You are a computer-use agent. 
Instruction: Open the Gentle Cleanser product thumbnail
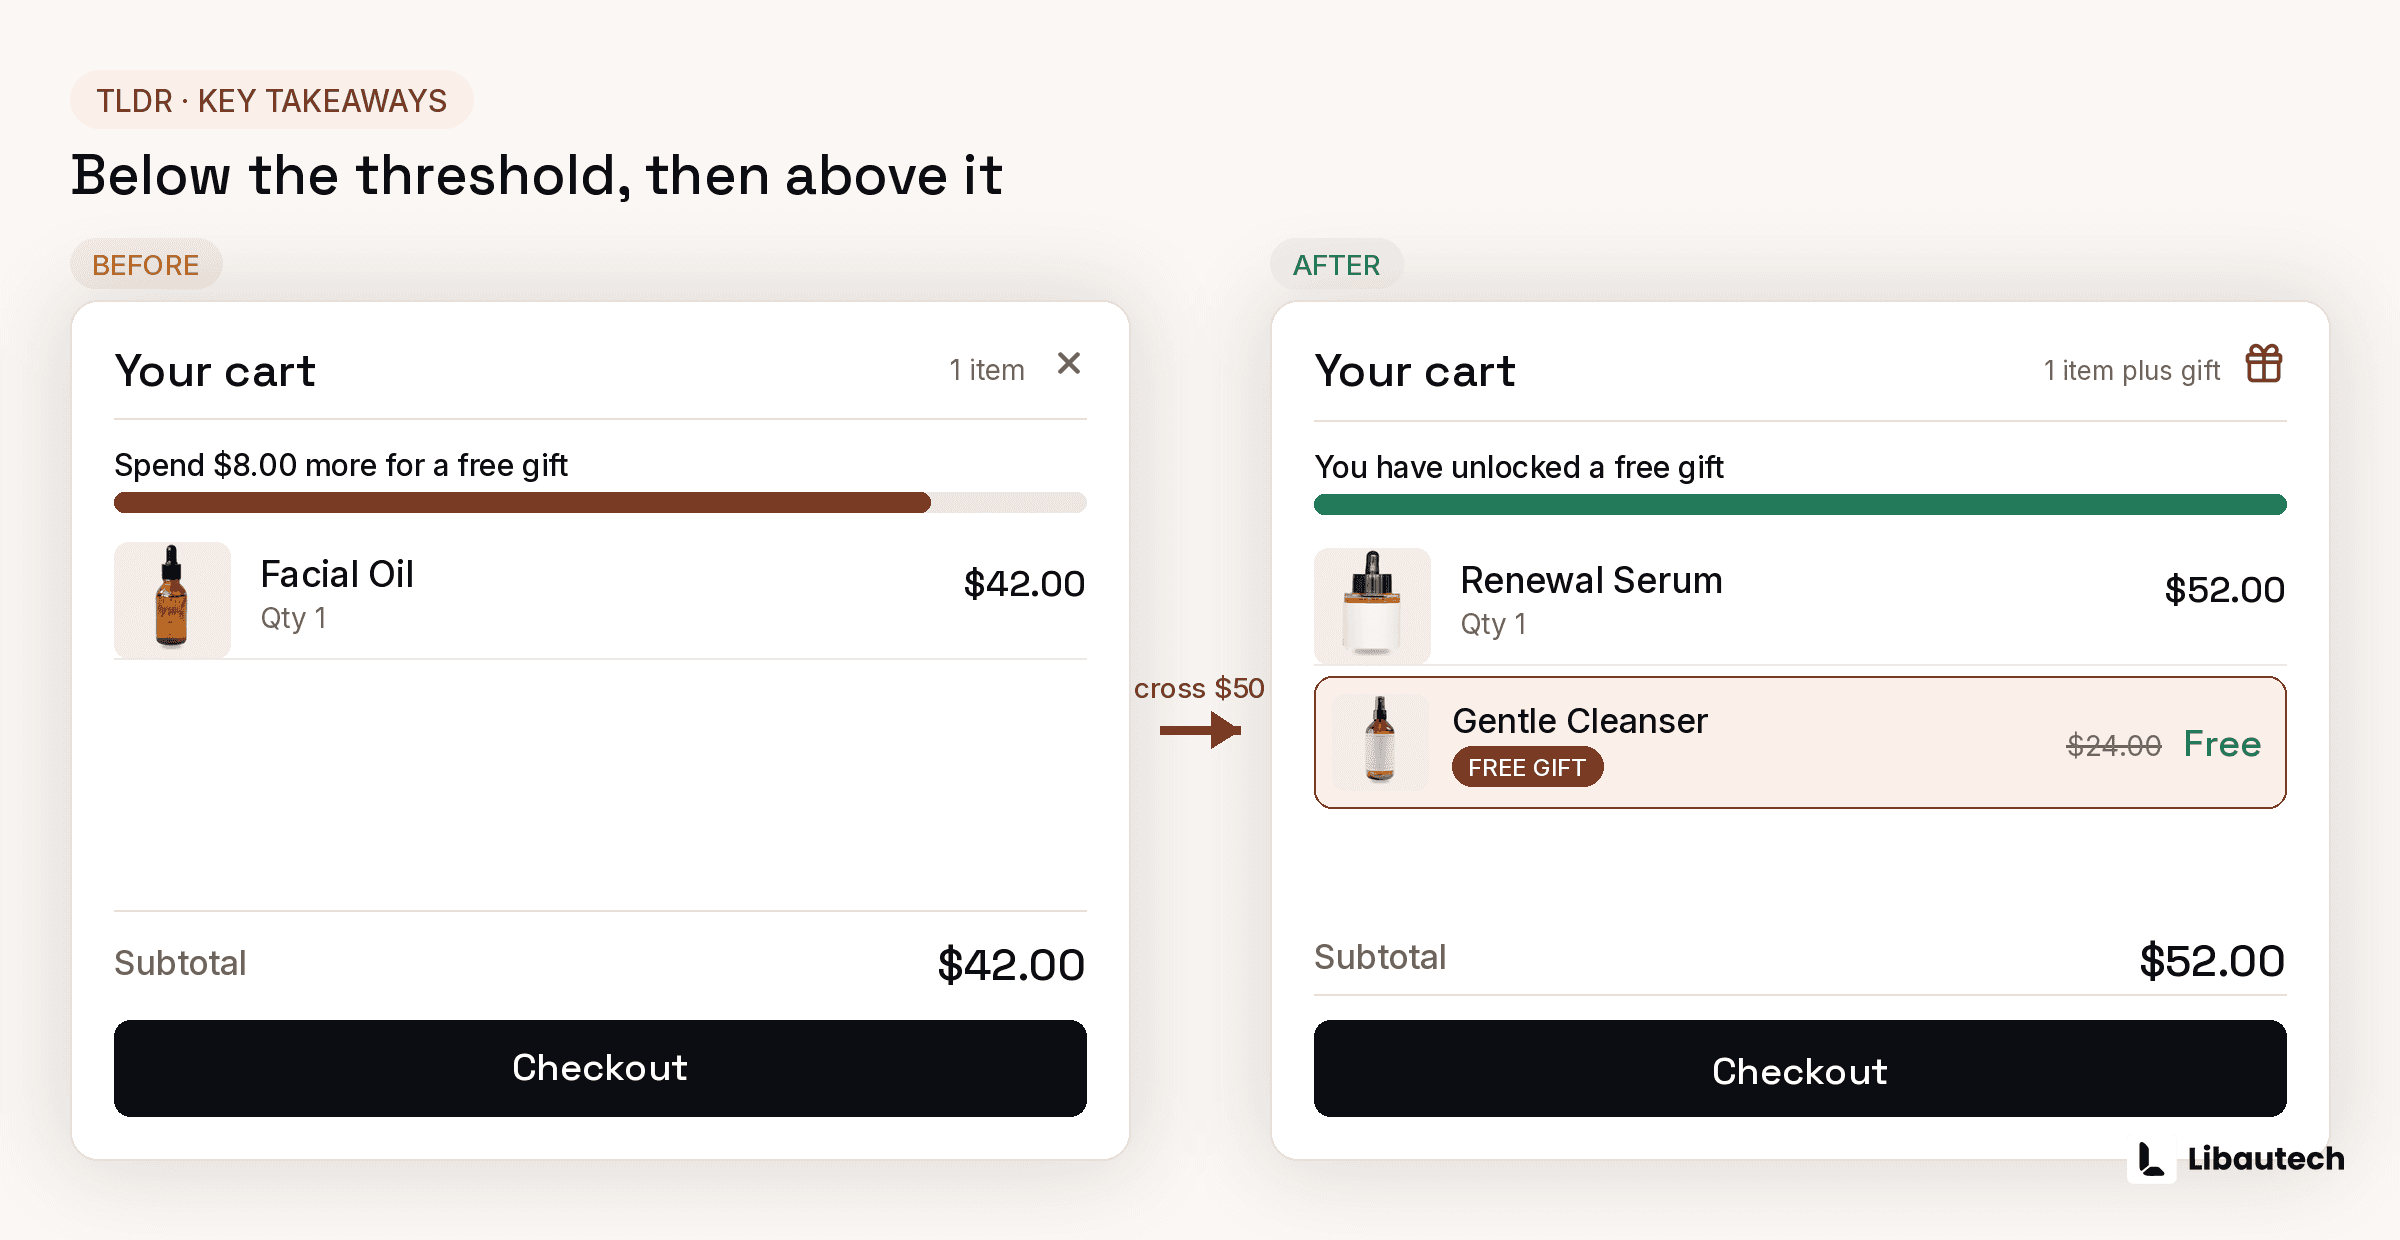(1380, 742)
